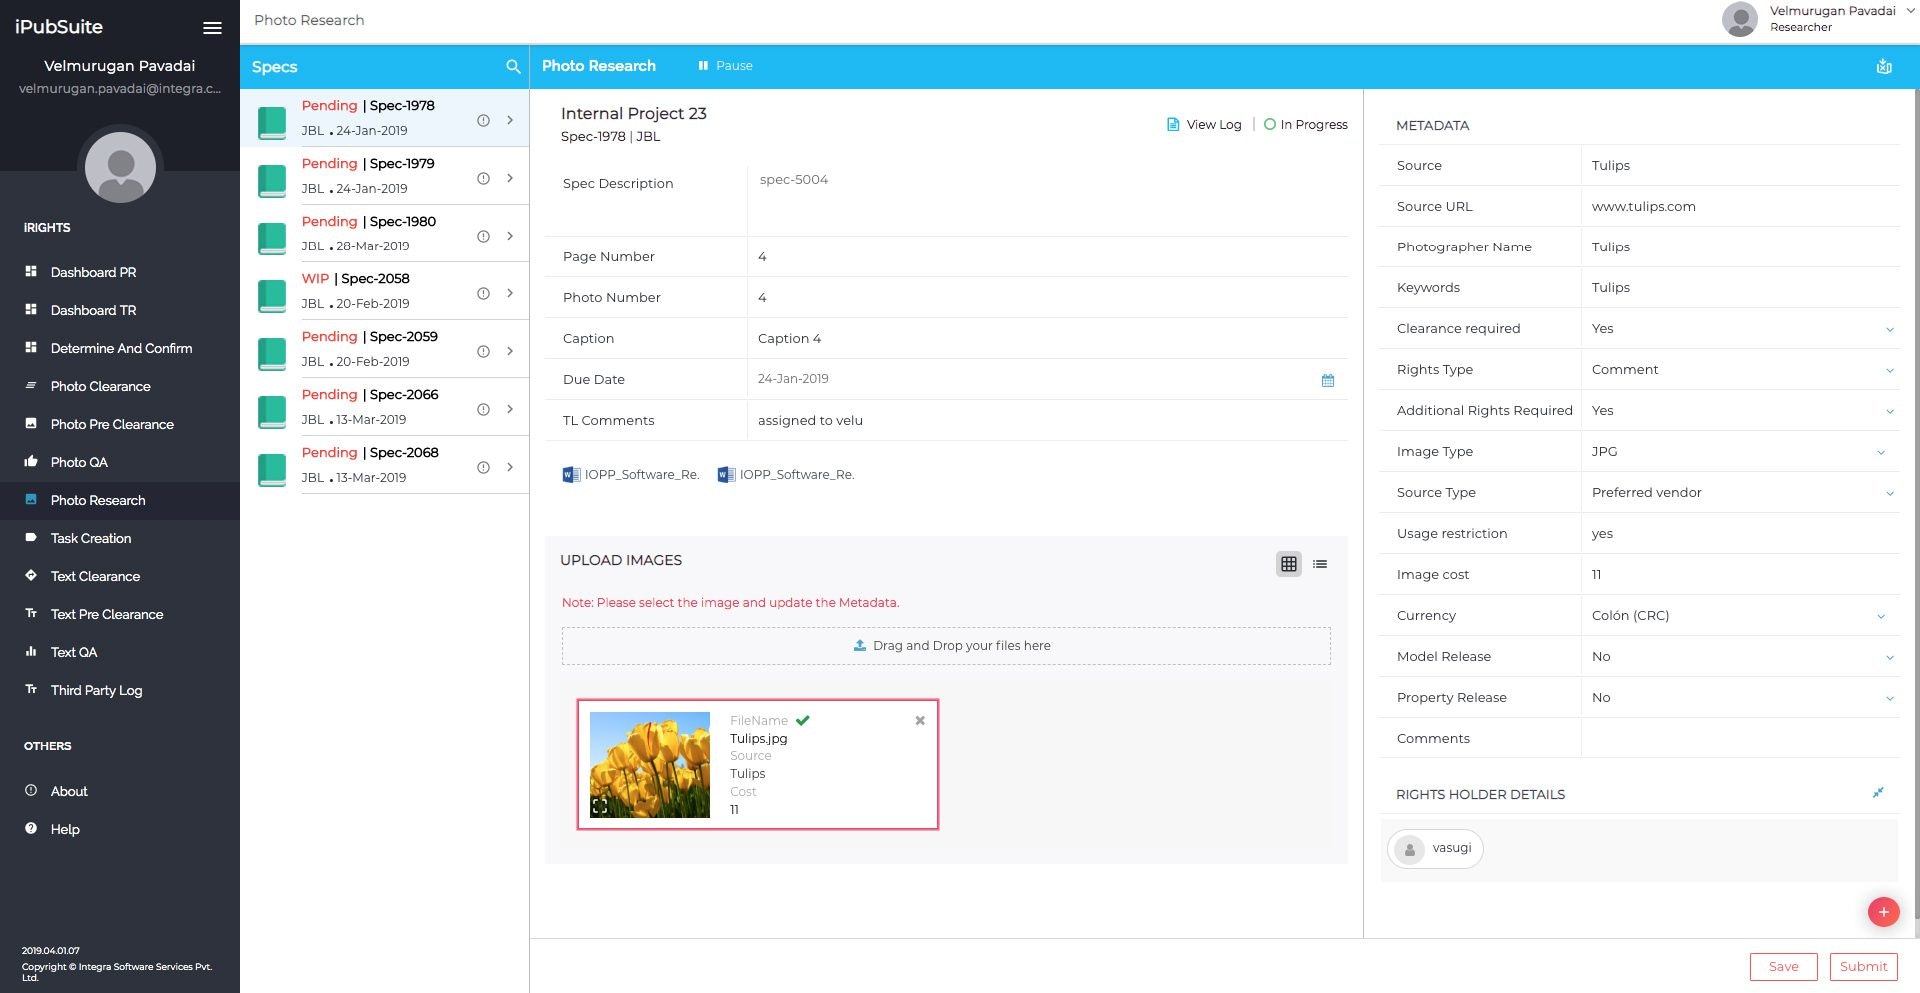Open user profile avatar at top right
The width and height of the screenshot is (1920, 993).
coord(1739,19)
